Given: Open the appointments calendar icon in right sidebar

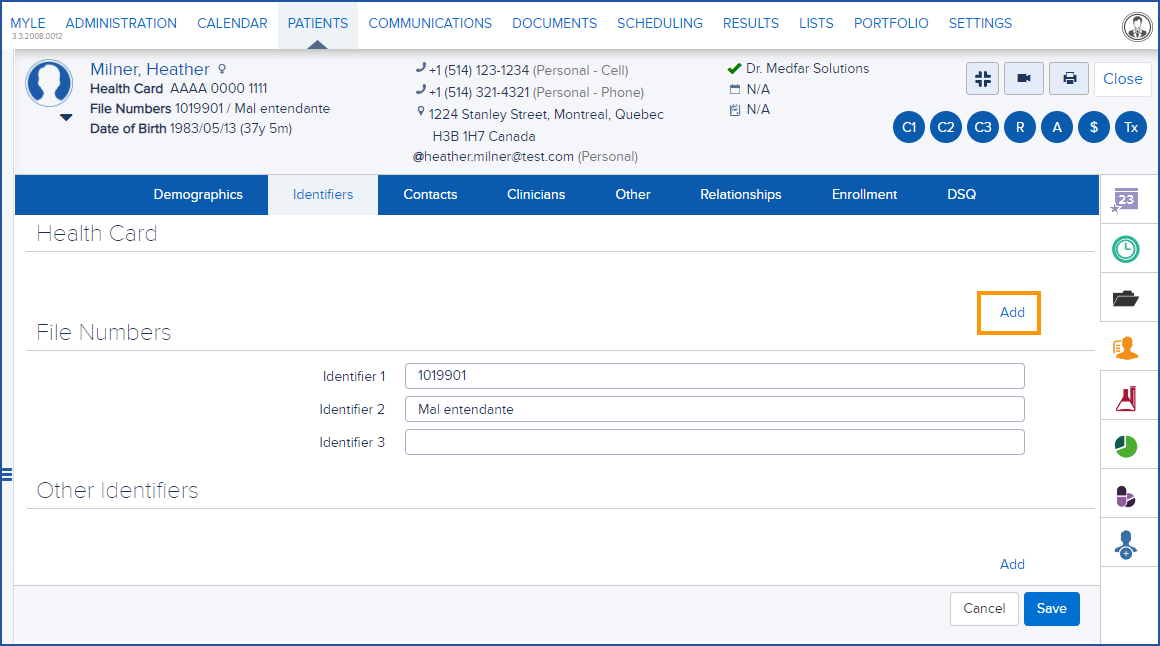Looking at the screenshot, I should [x=1129, y=199].
